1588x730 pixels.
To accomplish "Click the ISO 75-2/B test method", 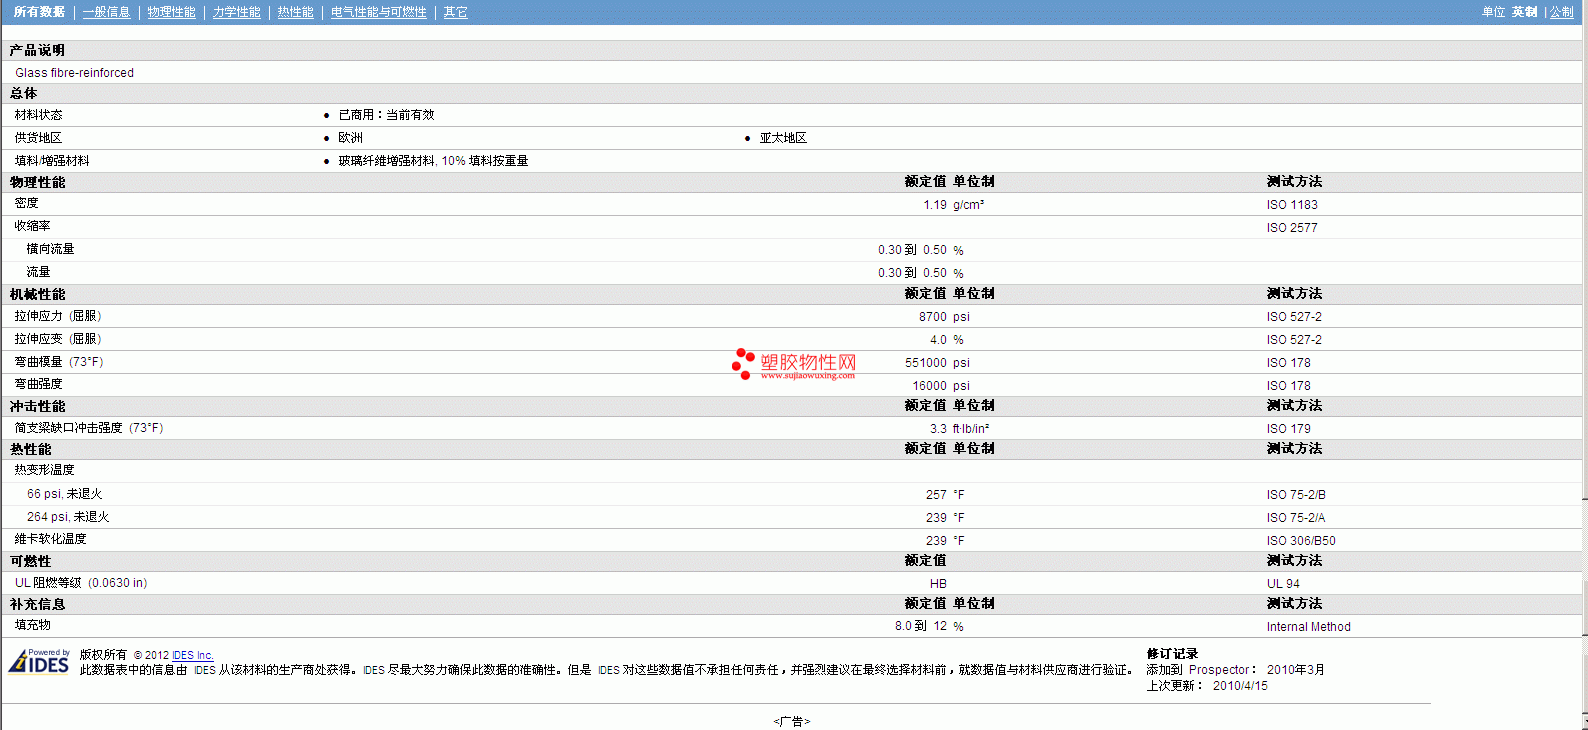I will pyautogui.click(x=1296, y=495).
